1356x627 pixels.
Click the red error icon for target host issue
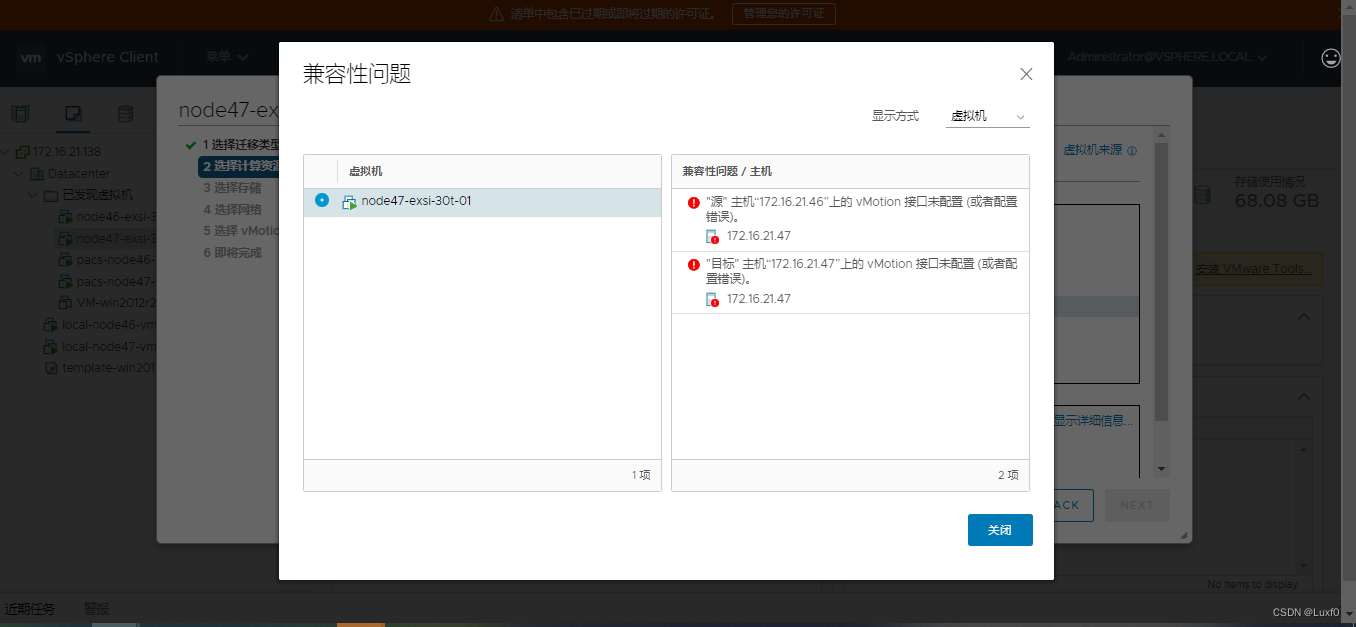coord(694,265)
